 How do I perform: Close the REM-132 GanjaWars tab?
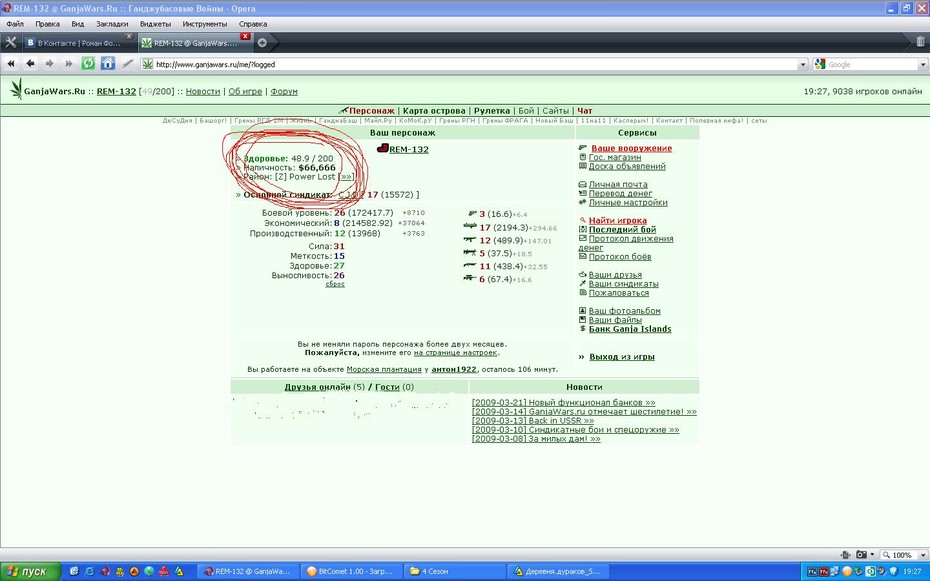click(245, 37)
